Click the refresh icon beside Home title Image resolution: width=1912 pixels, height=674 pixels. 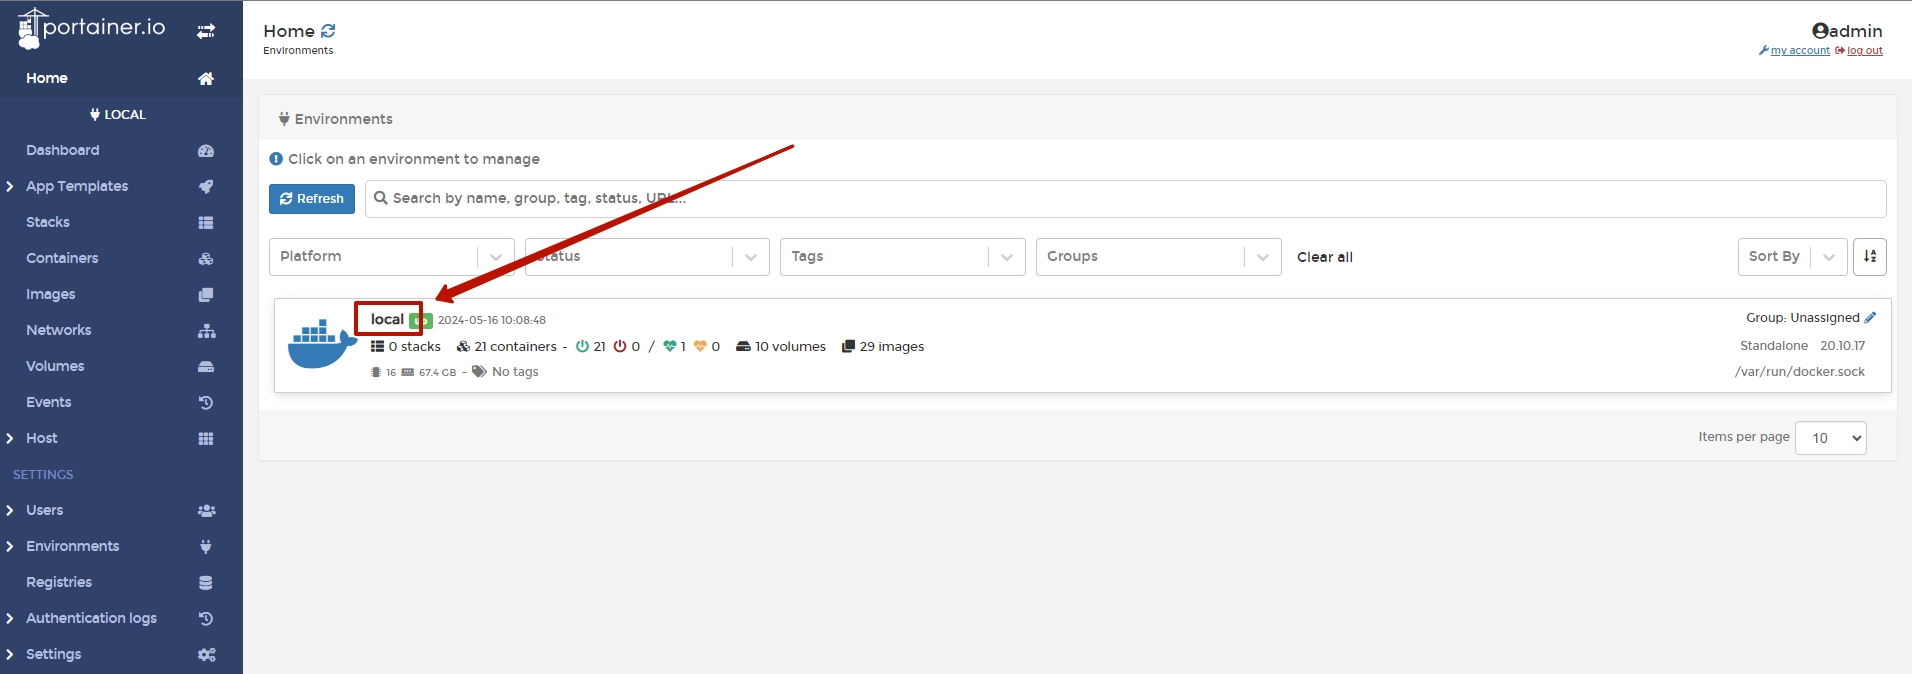click(328, 31)
